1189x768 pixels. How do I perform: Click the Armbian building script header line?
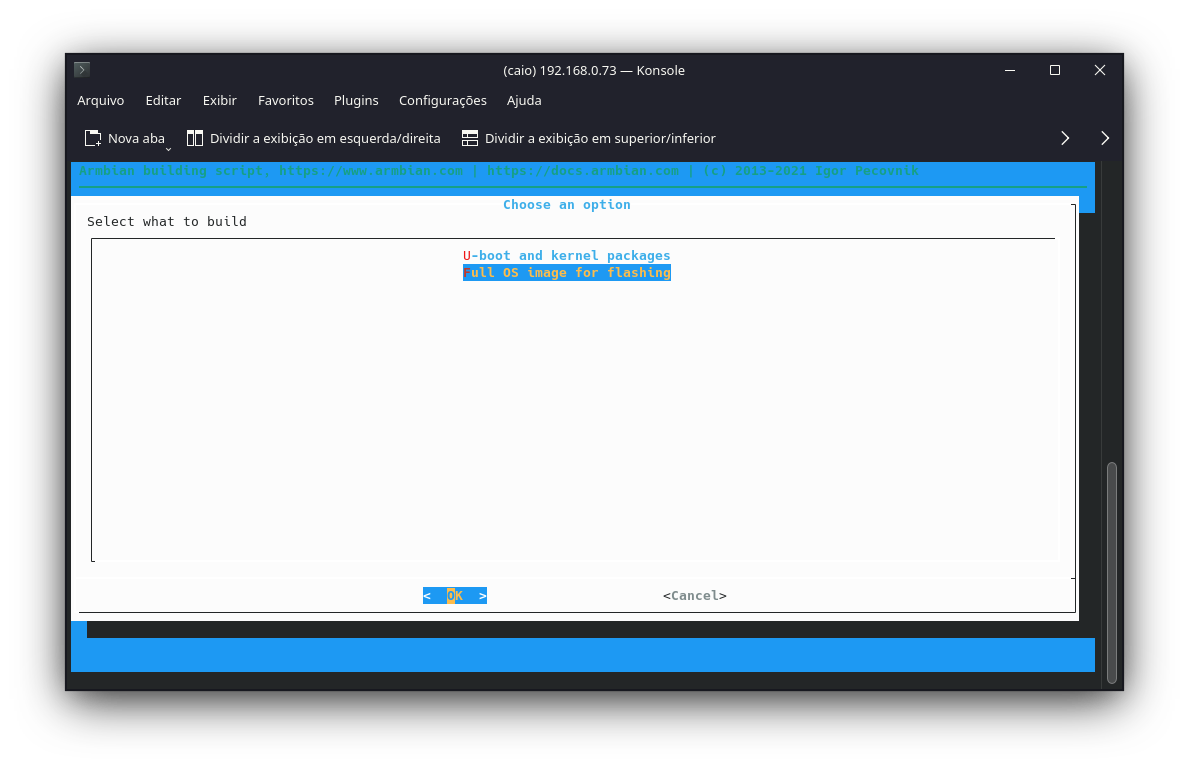[499, 171]
